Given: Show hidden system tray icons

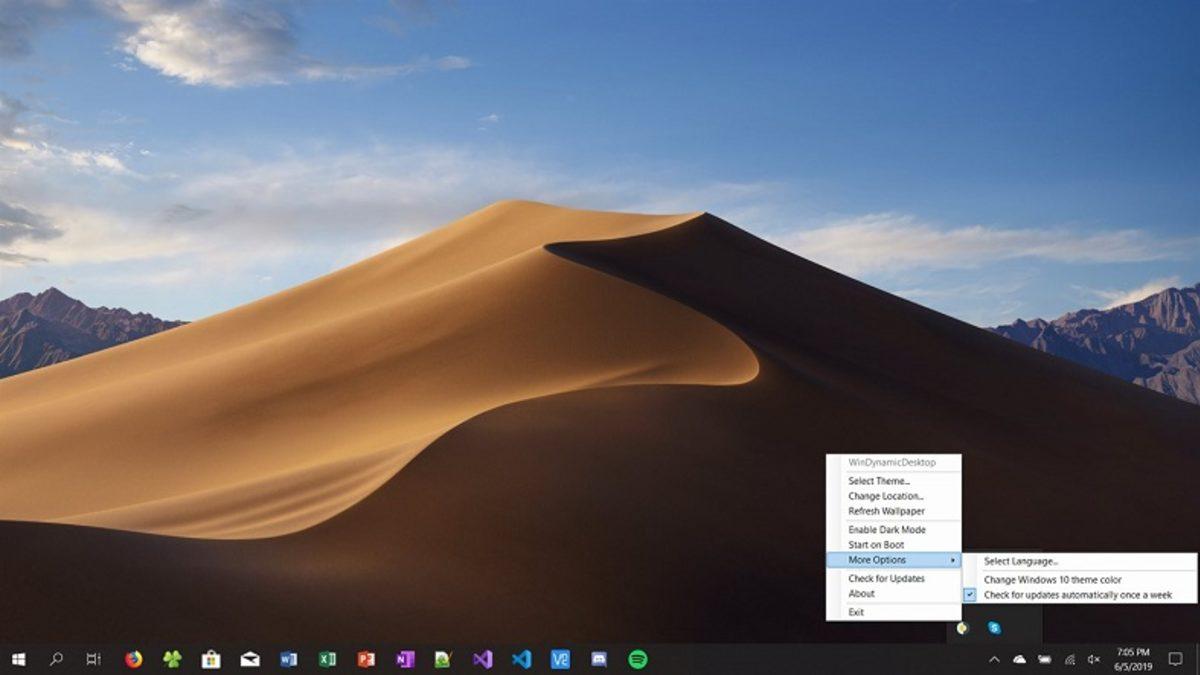Looking at the screenshot, I should click(996, 658).
